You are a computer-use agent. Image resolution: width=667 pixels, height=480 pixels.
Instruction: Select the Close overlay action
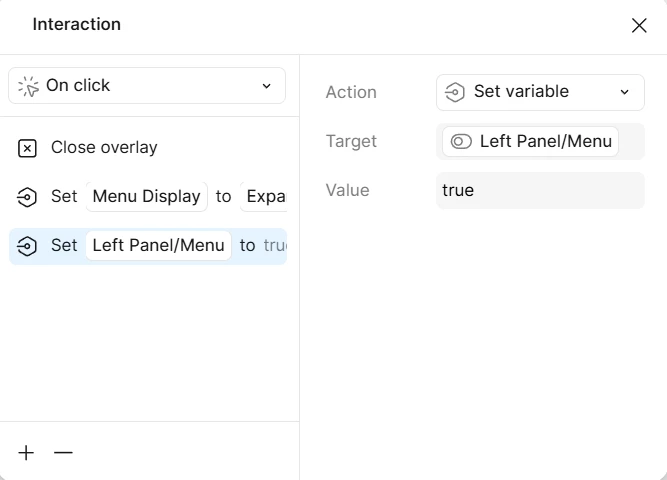click(104, 148)
